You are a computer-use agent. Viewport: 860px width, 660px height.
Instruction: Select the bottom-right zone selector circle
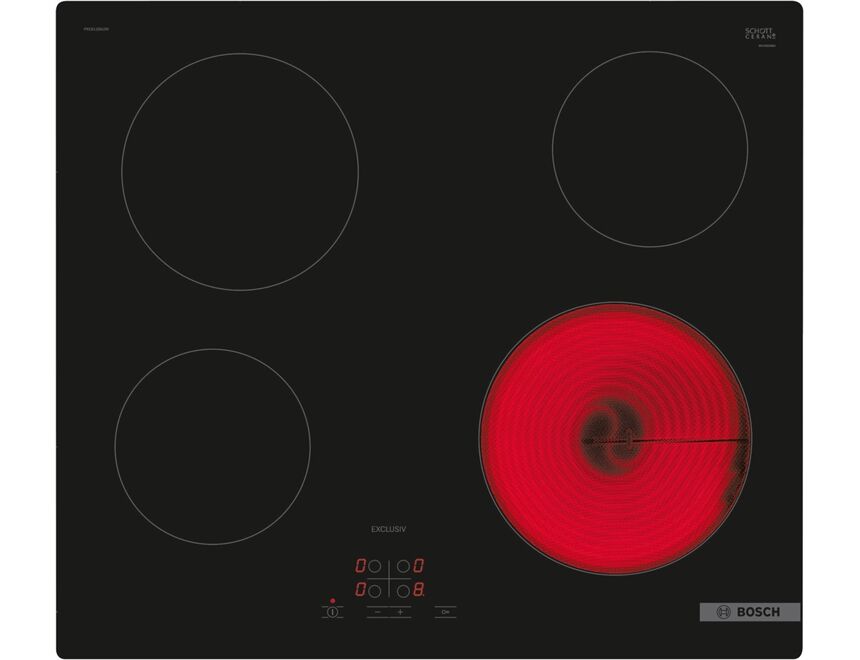click(x=403, y=590)
